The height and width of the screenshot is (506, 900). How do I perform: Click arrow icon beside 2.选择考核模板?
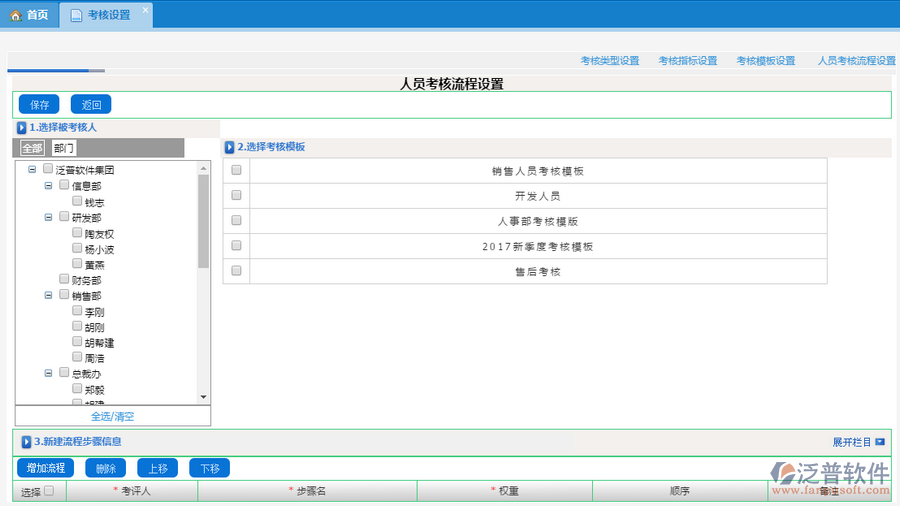229,147
